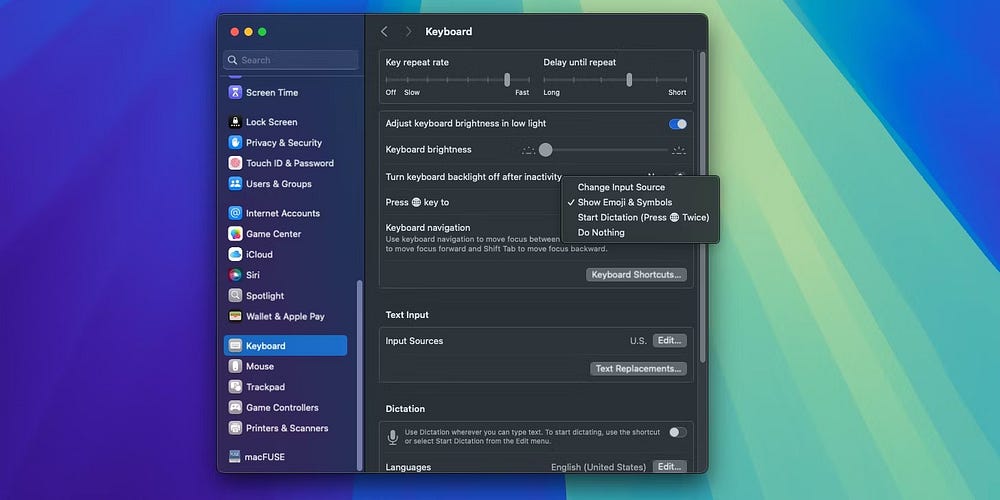Viewport: 1000px width, 500px height.
Task: Select Game Controllers label
Action: click(283, 408)
